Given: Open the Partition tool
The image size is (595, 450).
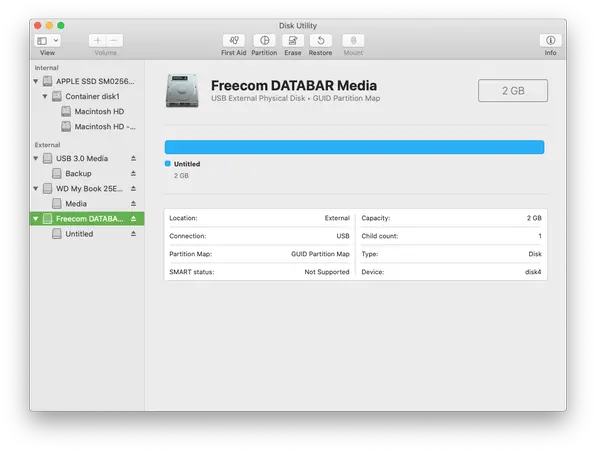Looking at the screenshot, I should tap(264, 41).
